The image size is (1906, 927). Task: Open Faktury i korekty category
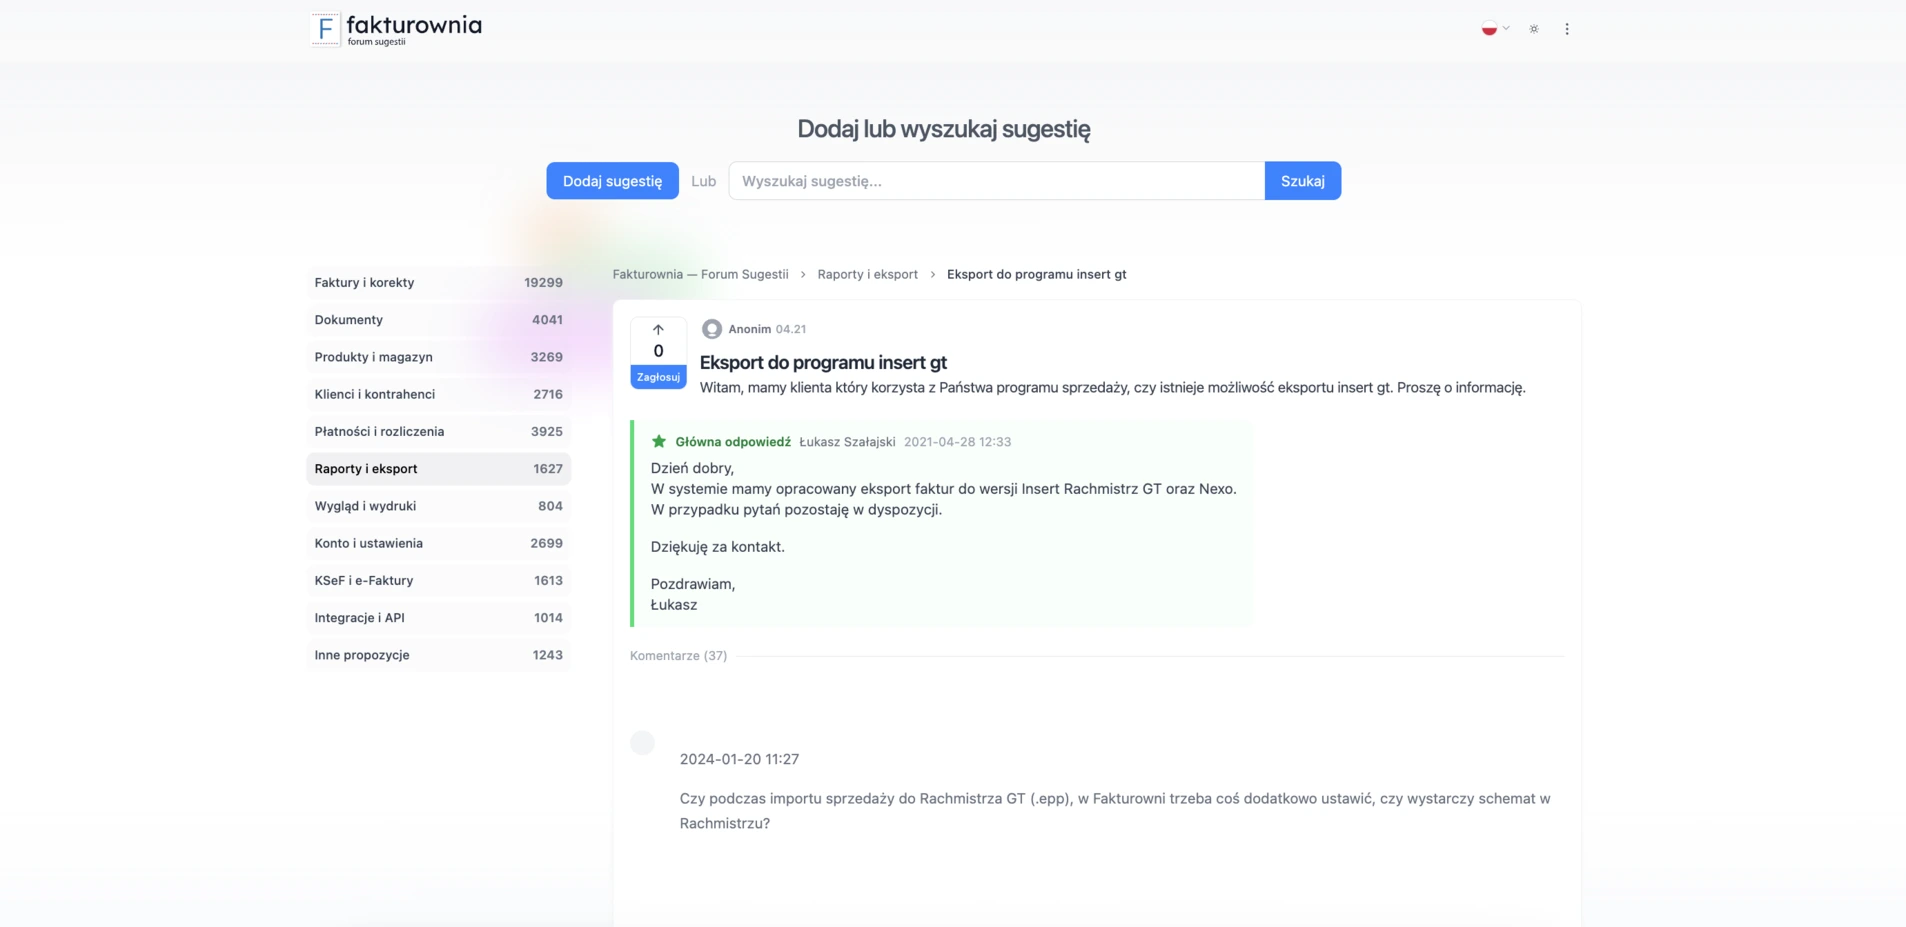pyautogui.click(x=438, y=283)
